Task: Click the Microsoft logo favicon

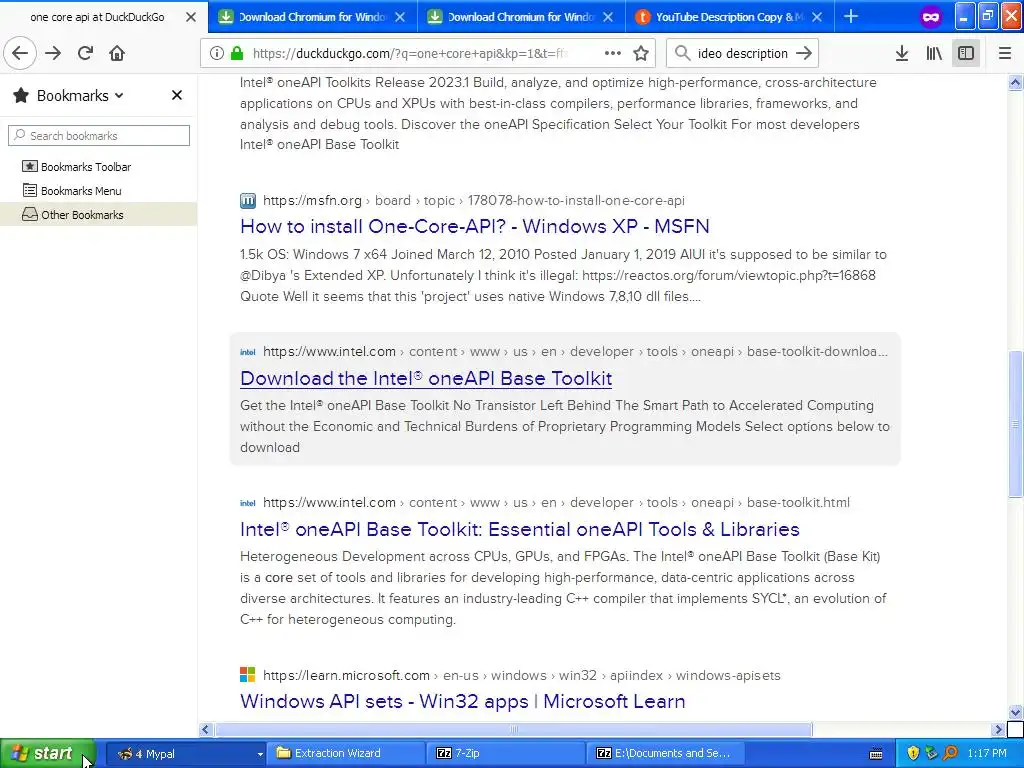Action: [x=248, y=675]
